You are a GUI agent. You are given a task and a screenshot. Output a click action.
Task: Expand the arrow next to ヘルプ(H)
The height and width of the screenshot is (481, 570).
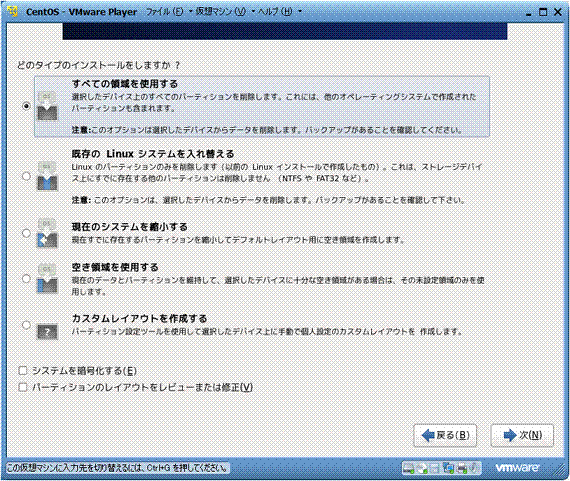tap(300, 12)
